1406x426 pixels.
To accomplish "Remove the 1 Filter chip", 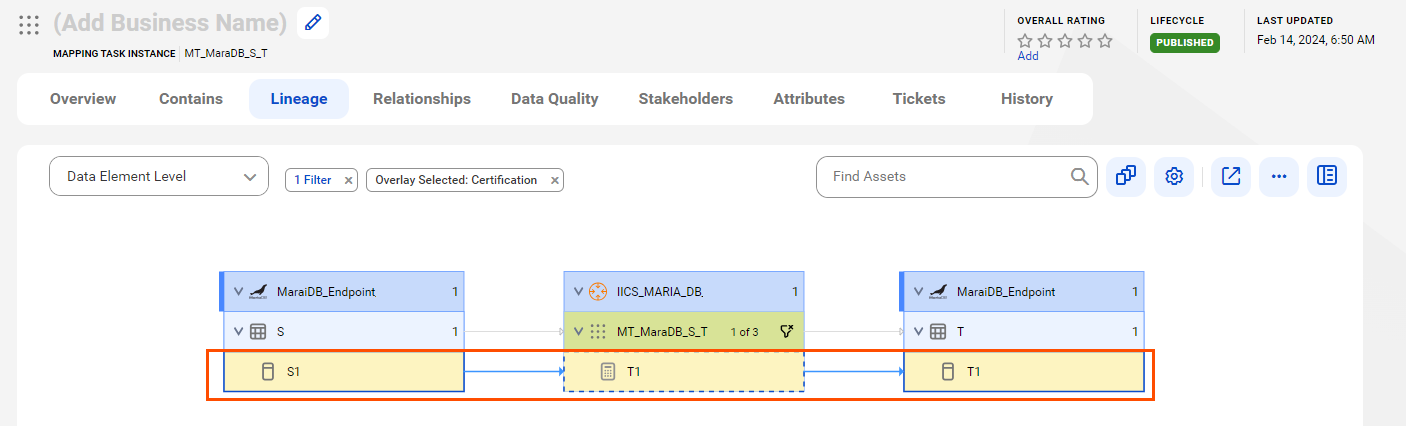I will coord(348,180).
